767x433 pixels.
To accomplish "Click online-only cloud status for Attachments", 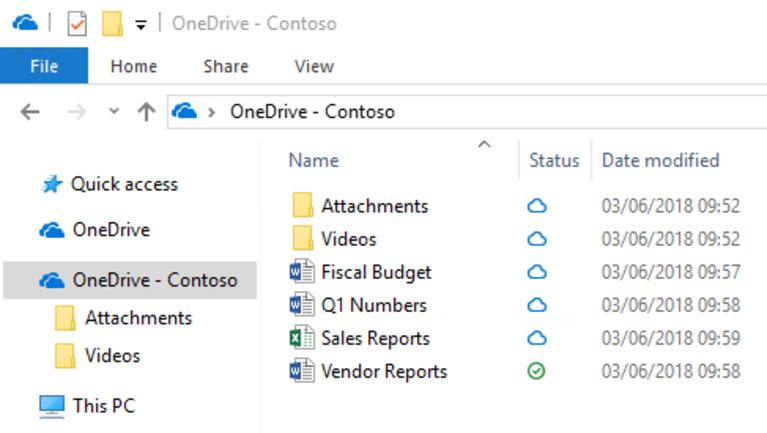I will tap(537, 206).
